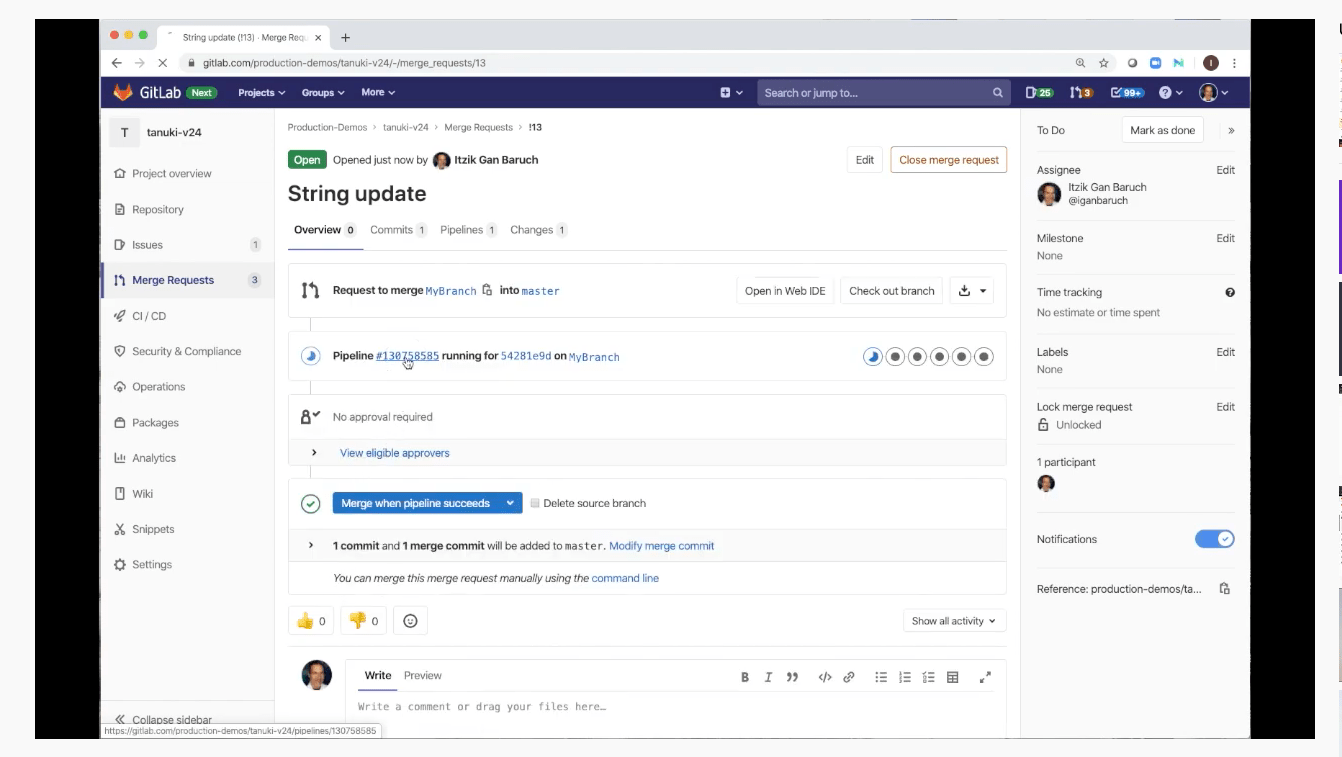The image size is (1342, 757).
Task: Open the Show all activity dropdown
Action: click(953, 621)
